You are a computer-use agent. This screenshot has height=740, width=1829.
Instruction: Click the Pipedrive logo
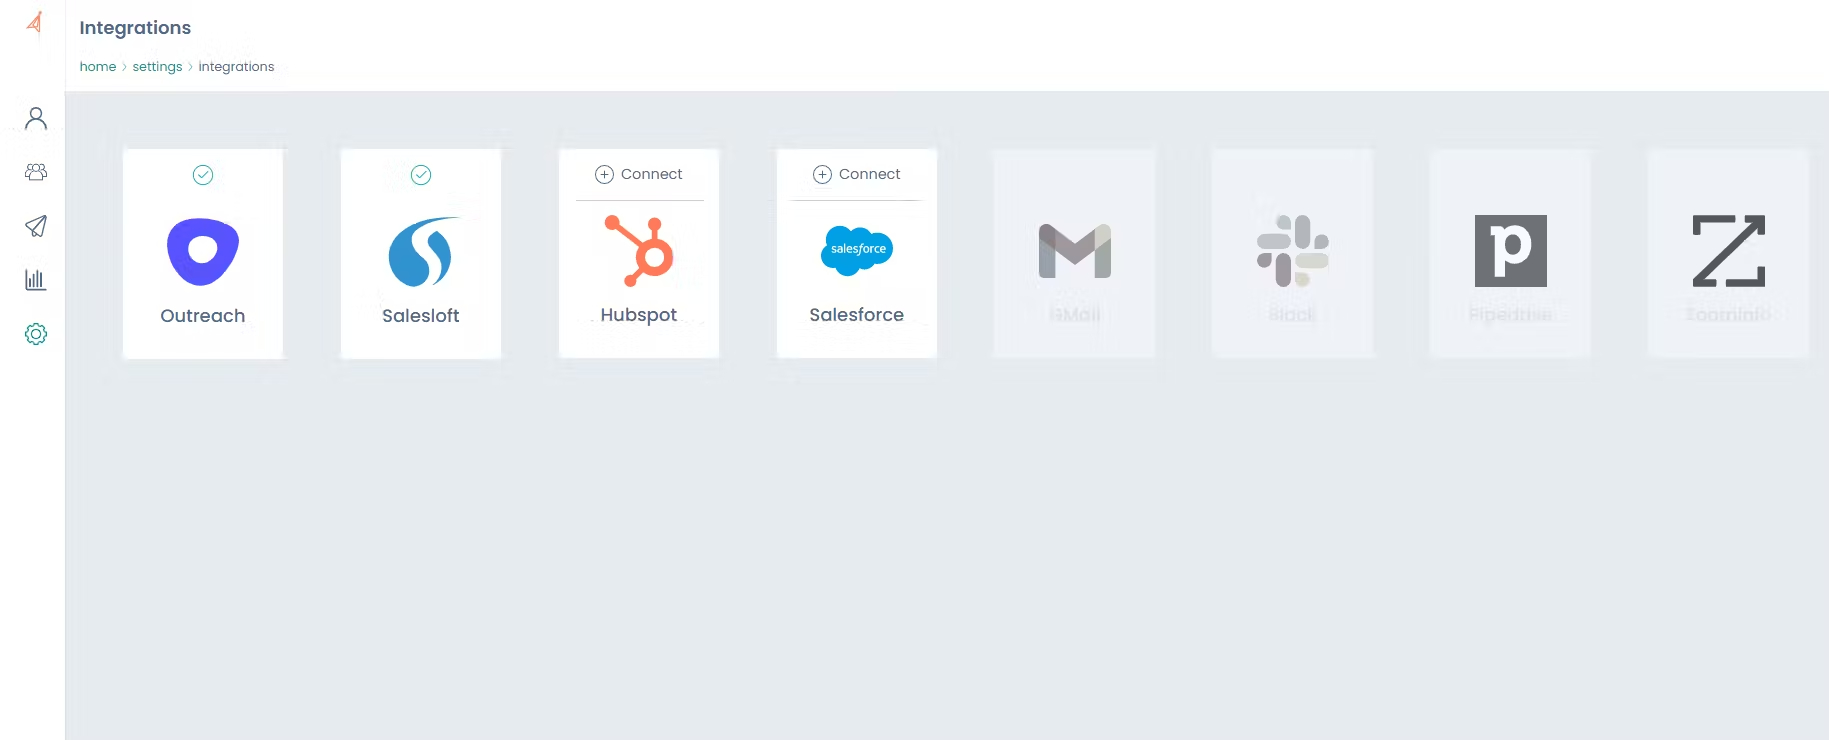[1511, 251]
